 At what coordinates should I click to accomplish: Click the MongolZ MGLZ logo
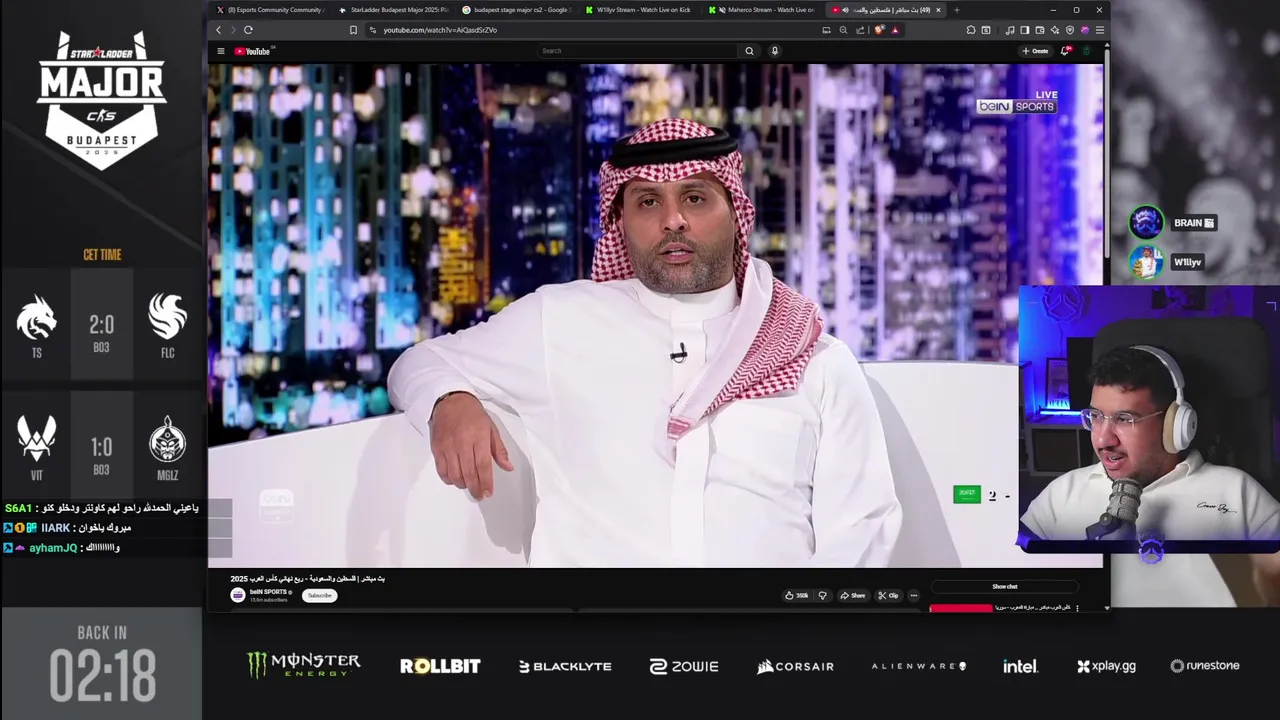pos(167,439)
